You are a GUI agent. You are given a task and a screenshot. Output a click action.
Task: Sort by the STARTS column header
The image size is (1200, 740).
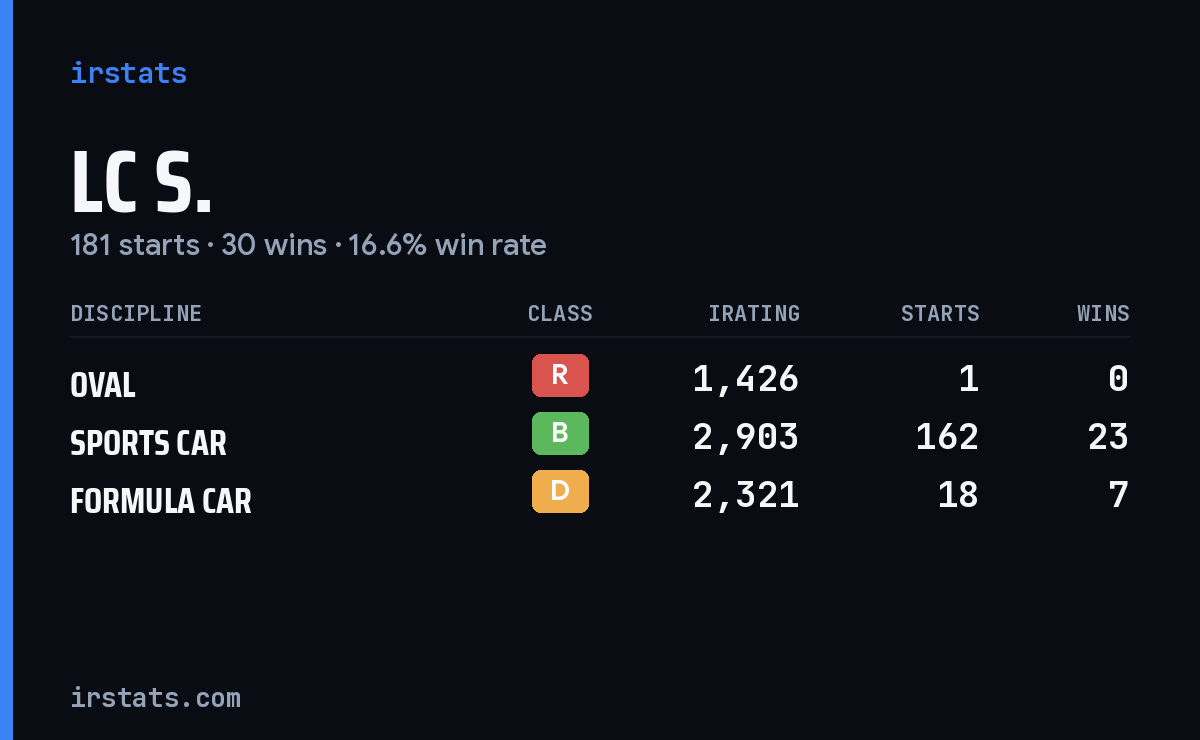940,313
